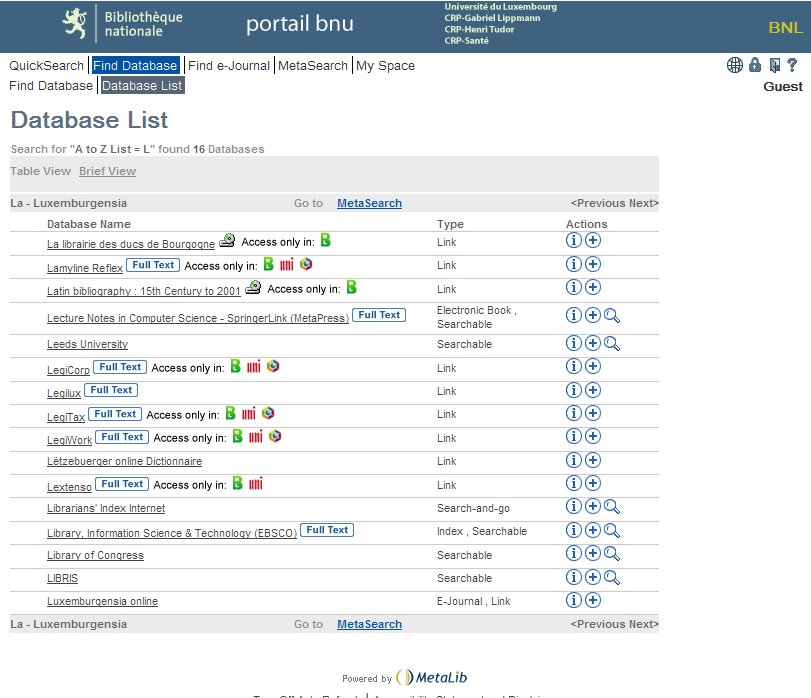Click the globe language icon in header
Viewport: 811px width, 698px height.
[734, 65]
